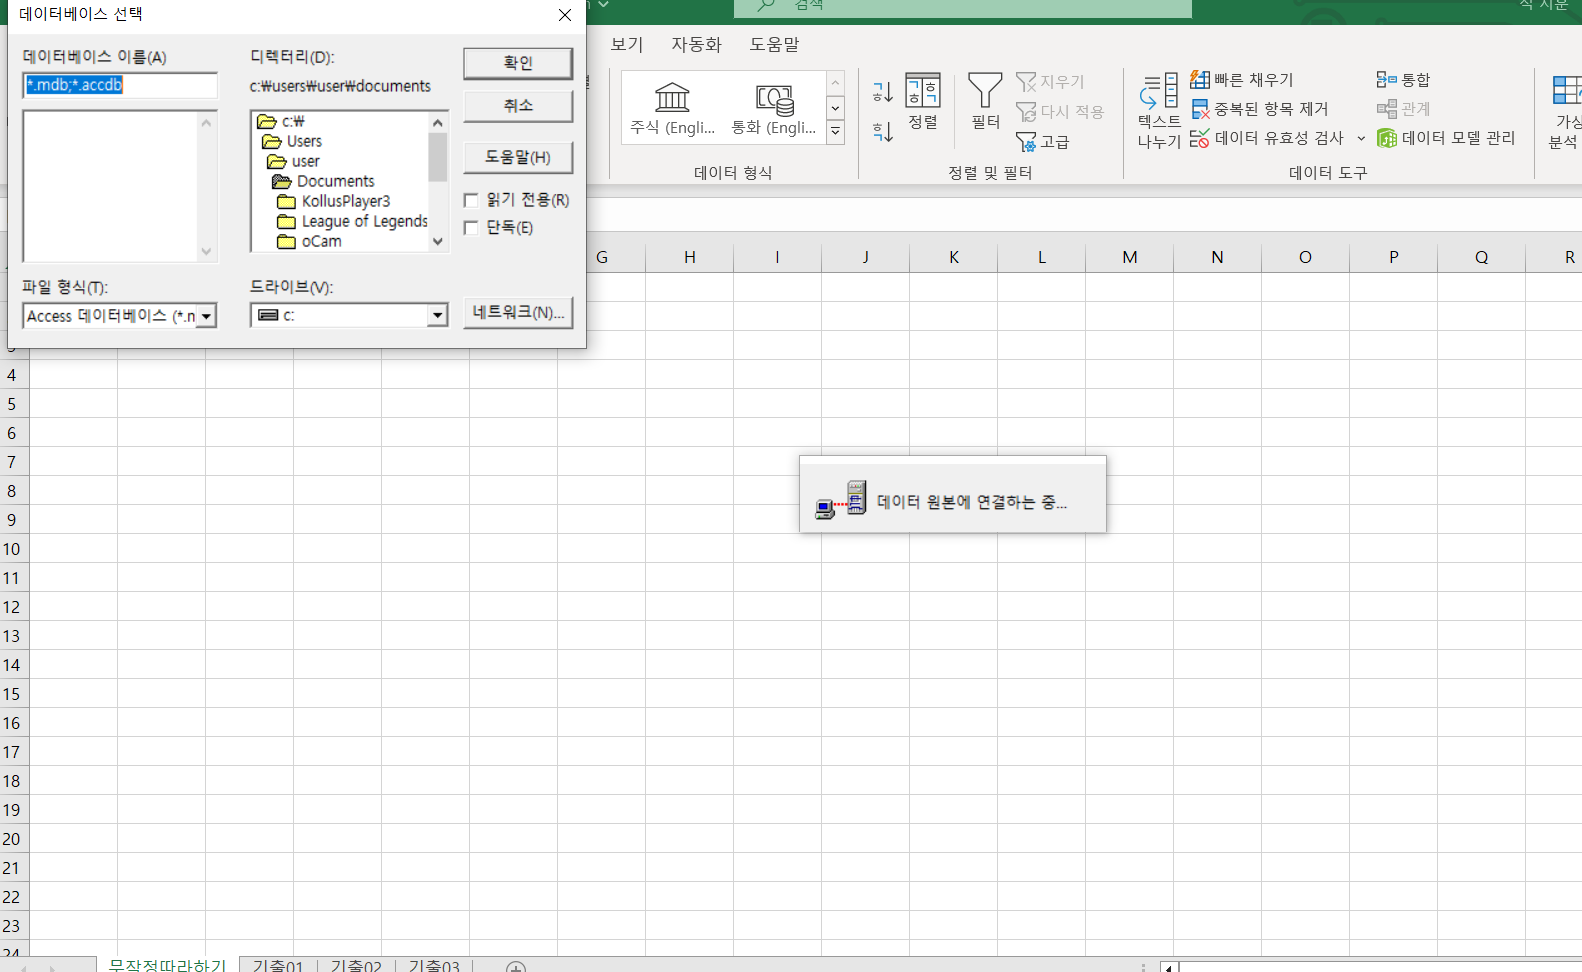
Task: Click the OK (확인) button
Action: [517, 63]
